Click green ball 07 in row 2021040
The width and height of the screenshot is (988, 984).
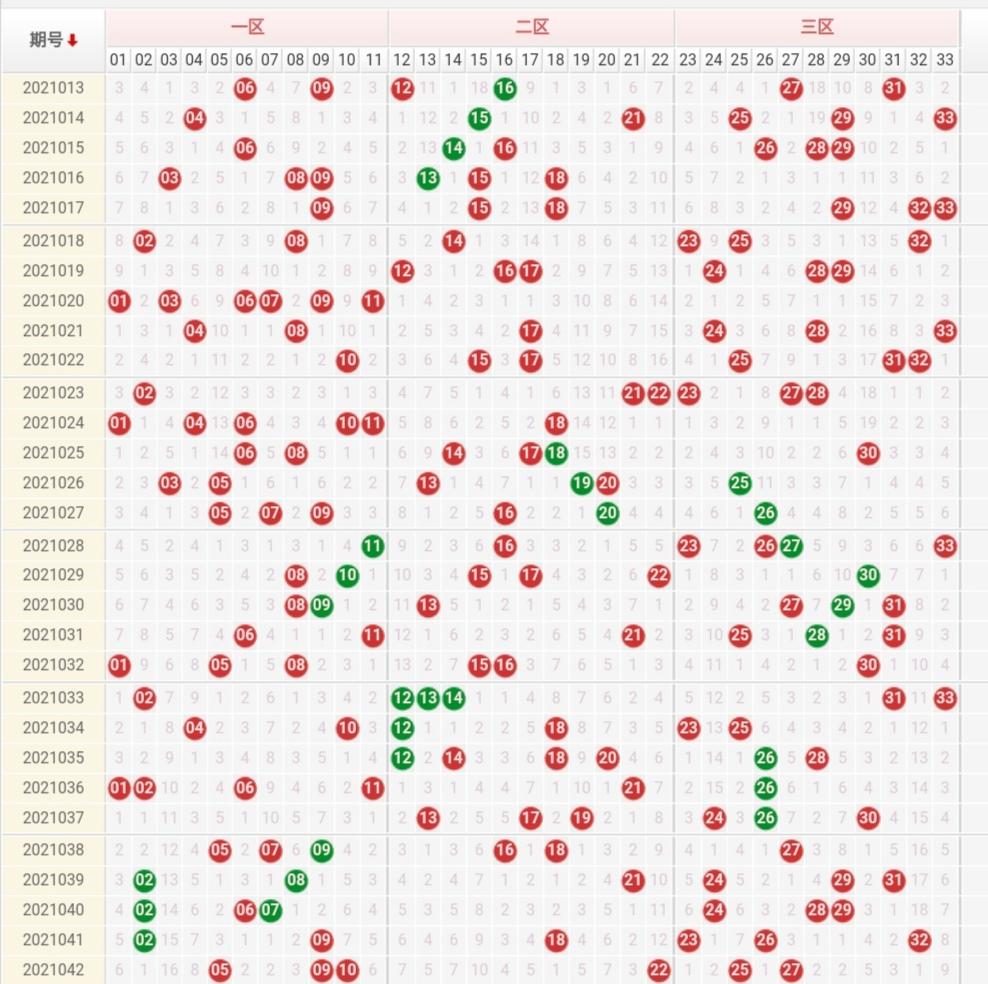[270, 910]
